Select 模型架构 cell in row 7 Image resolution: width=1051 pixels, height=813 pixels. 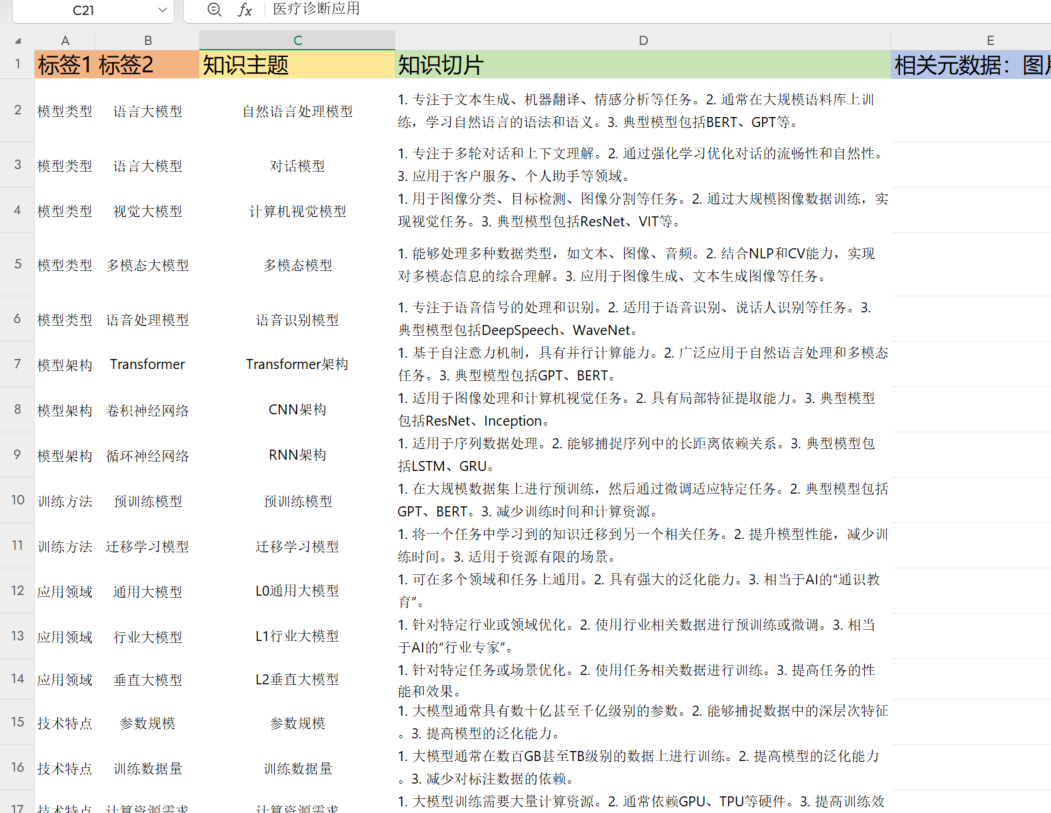tap(65, 365)
